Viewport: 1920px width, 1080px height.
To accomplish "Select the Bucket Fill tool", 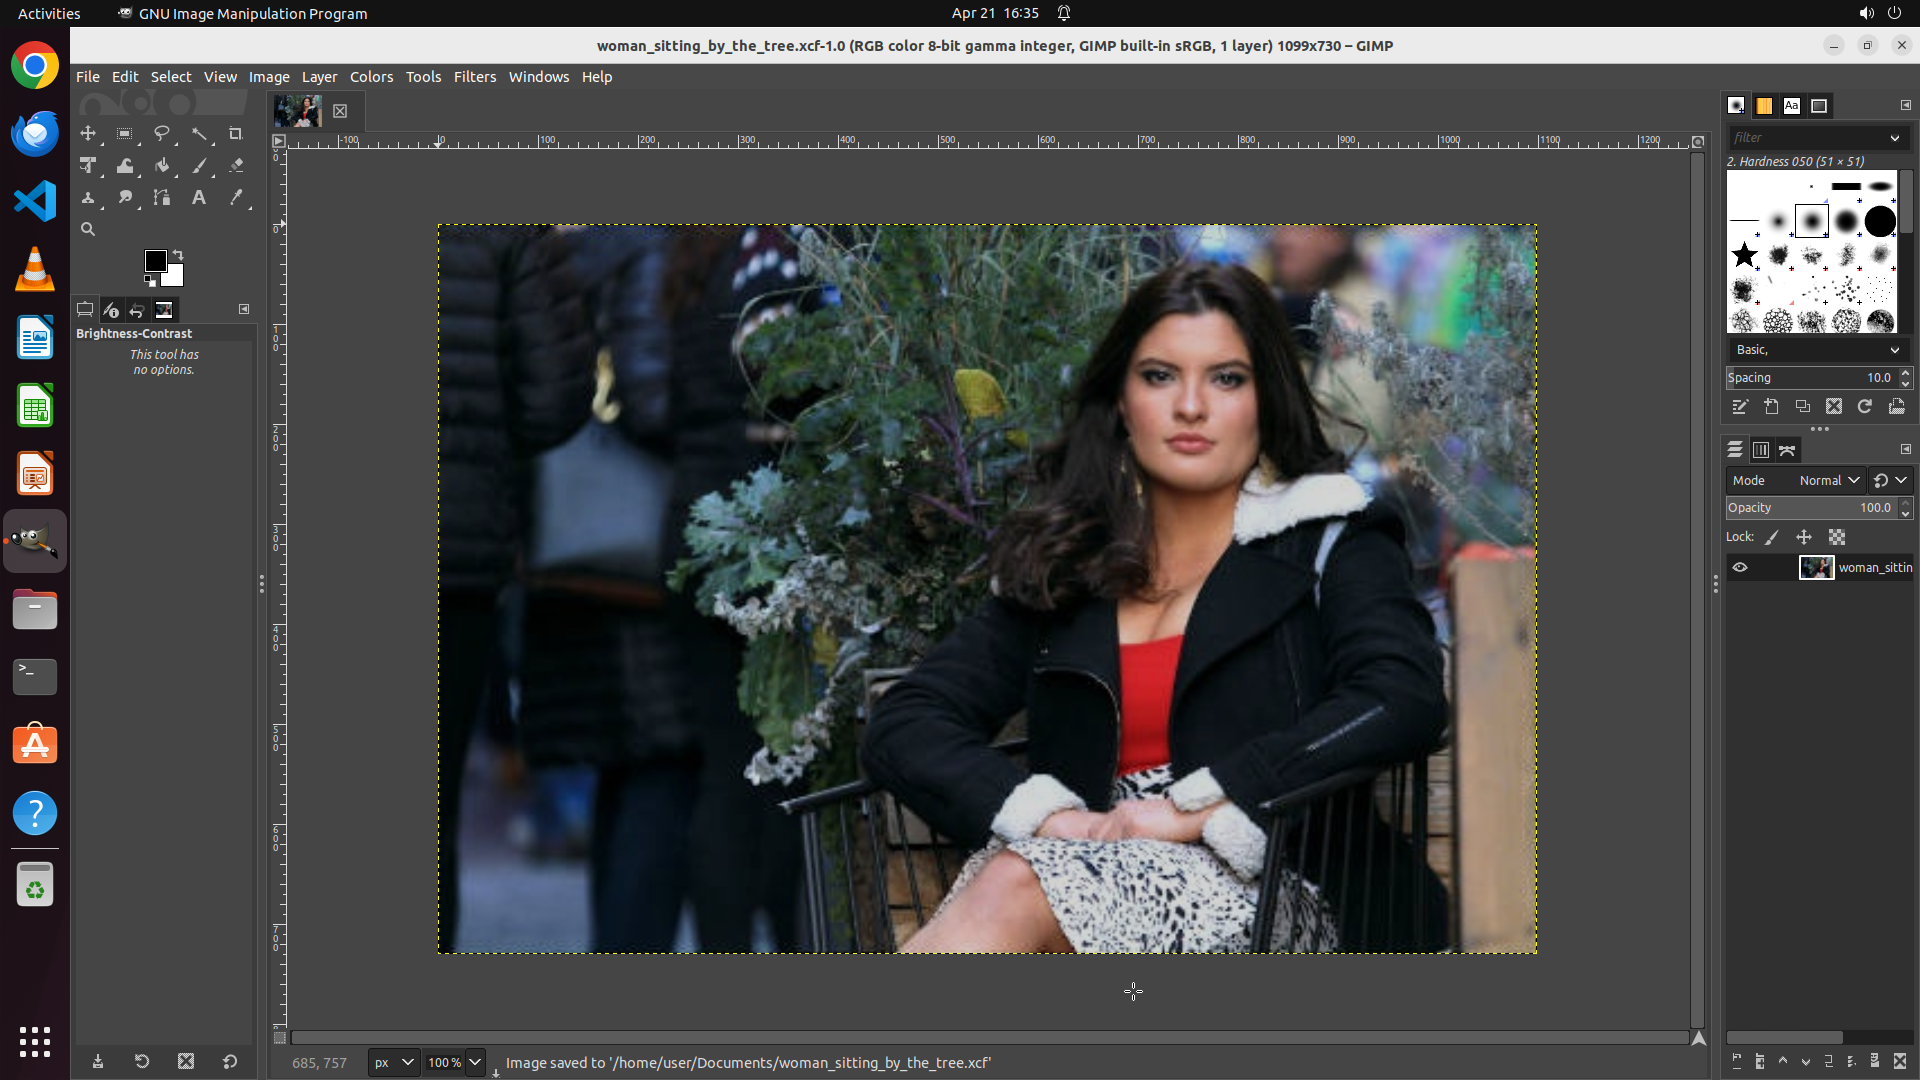I will click(162, 166).
